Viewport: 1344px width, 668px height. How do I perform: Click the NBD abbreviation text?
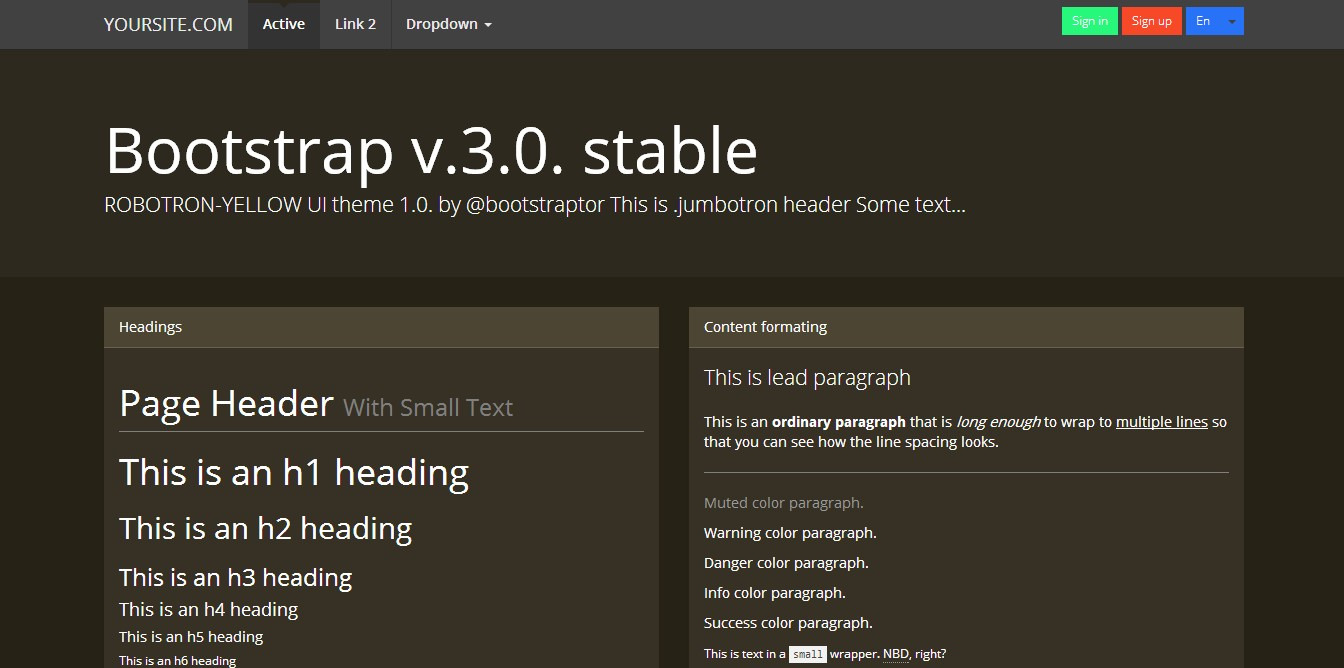[x=896, y=654]
